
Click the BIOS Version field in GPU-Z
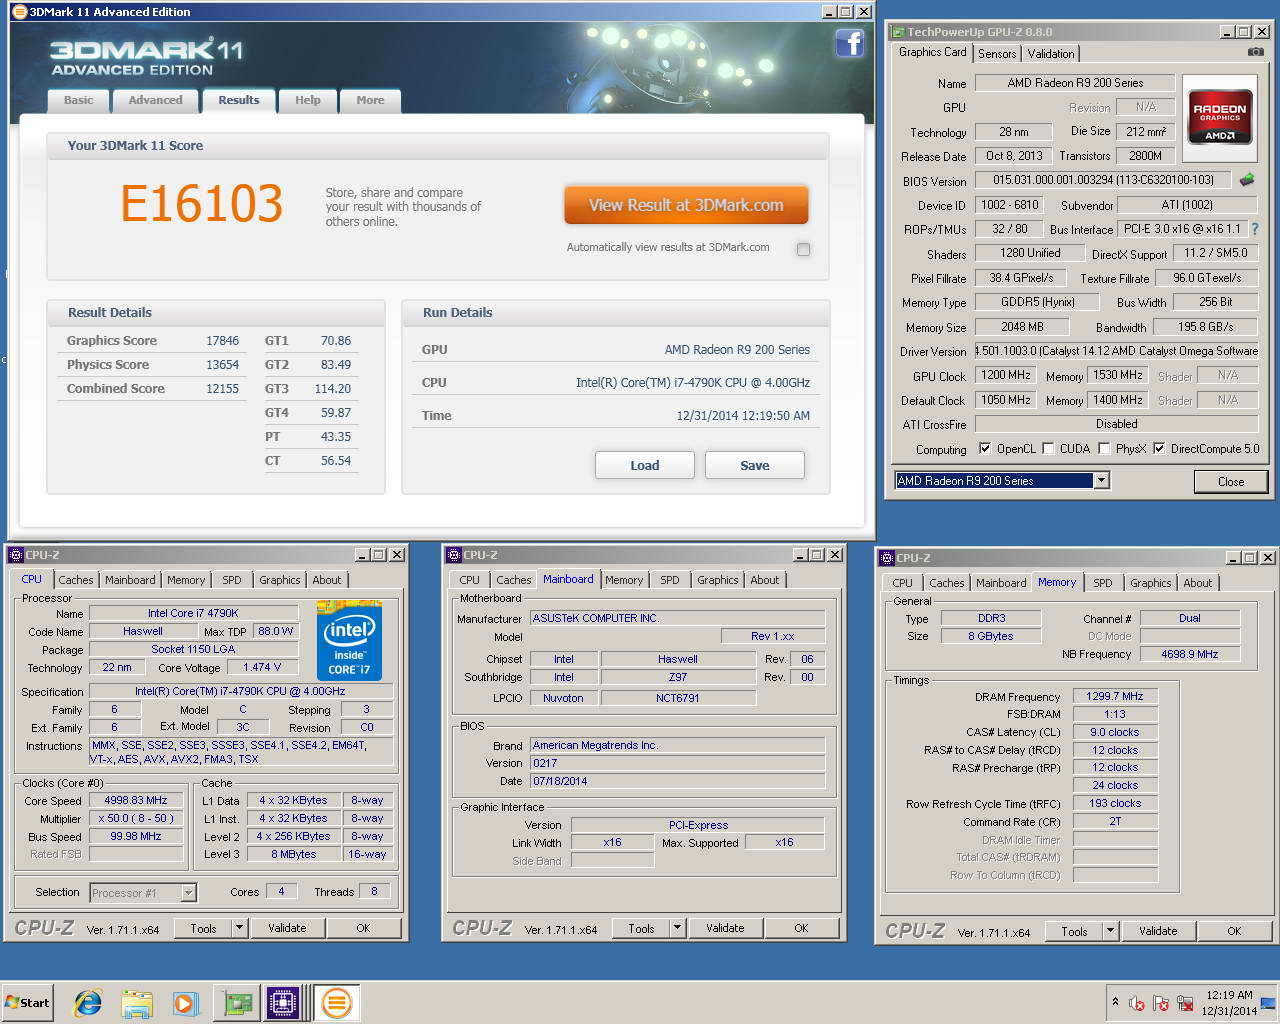1104,180
